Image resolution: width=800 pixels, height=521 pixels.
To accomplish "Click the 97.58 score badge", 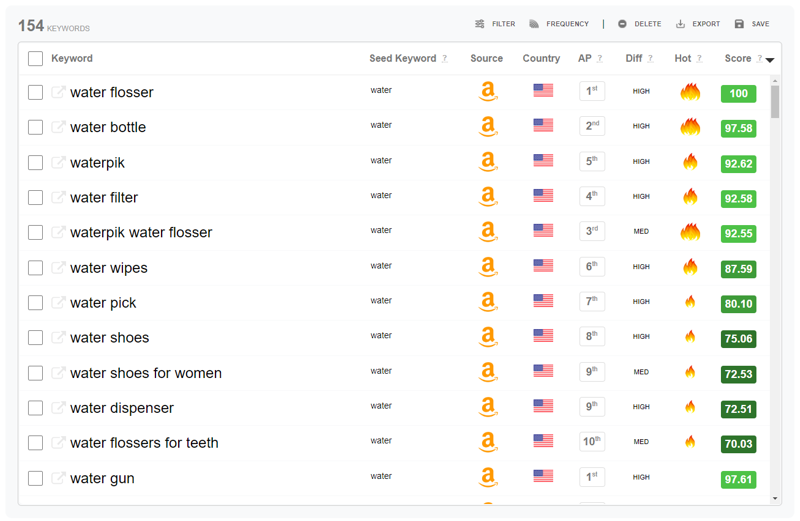I will tap(738, 128).
